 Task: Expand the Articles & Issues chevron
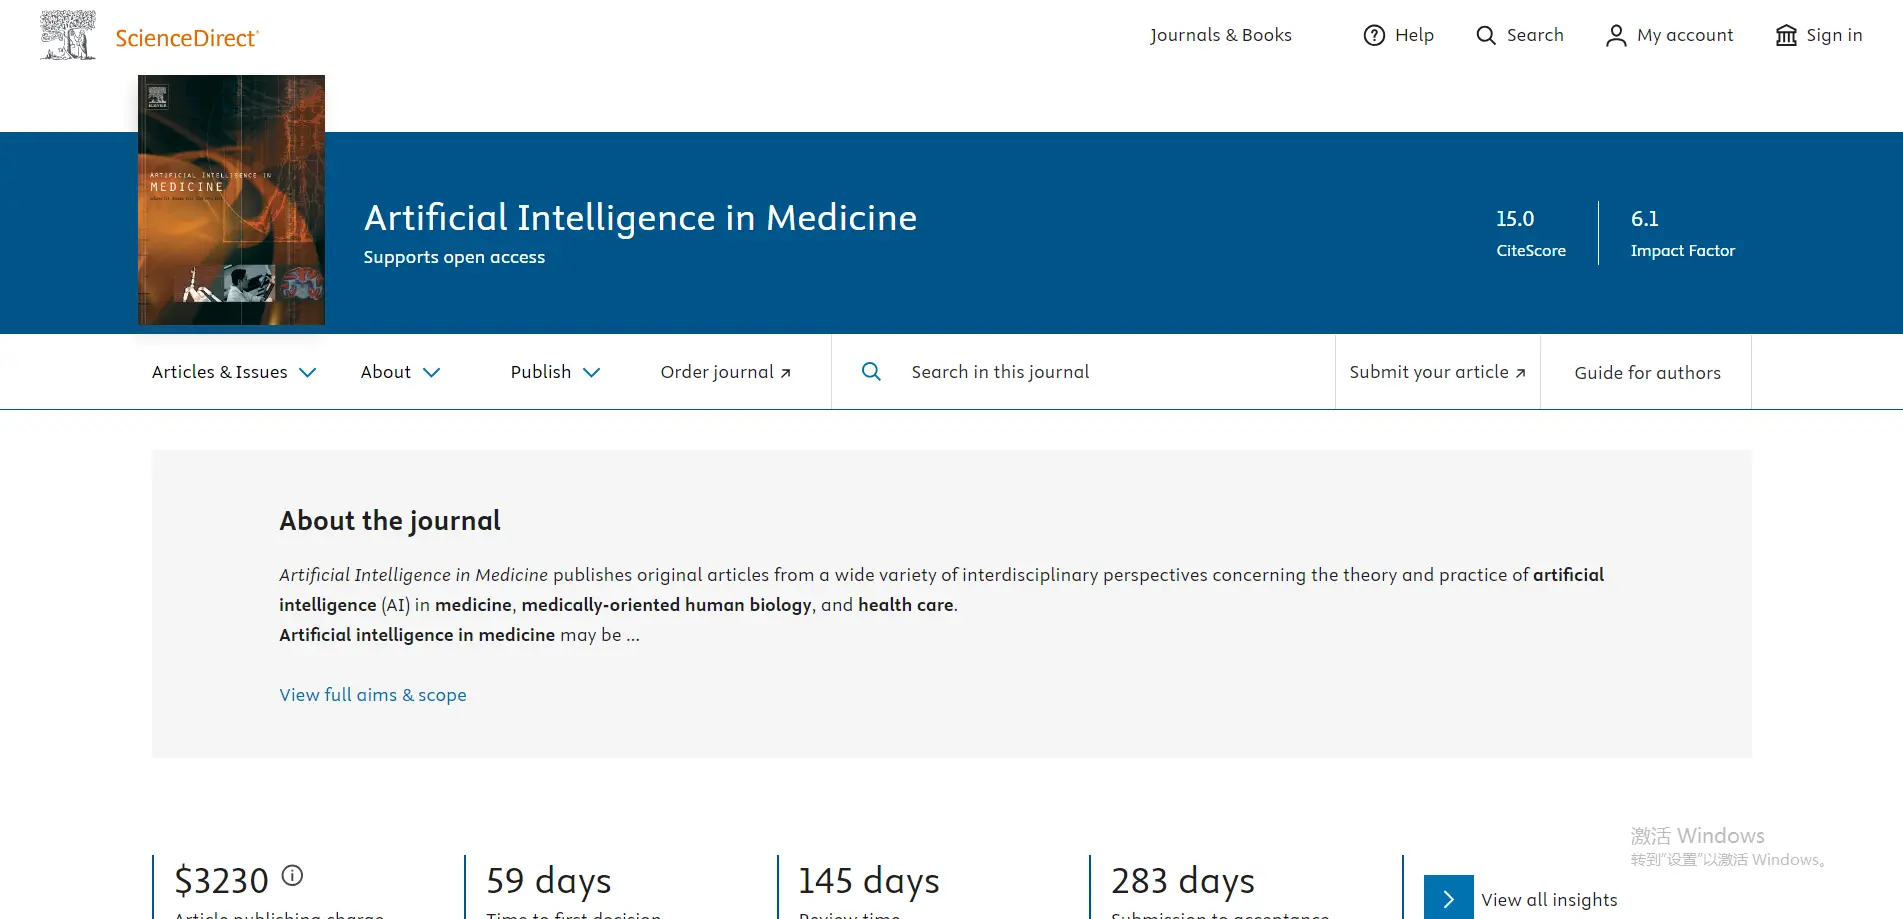[308, 372]
